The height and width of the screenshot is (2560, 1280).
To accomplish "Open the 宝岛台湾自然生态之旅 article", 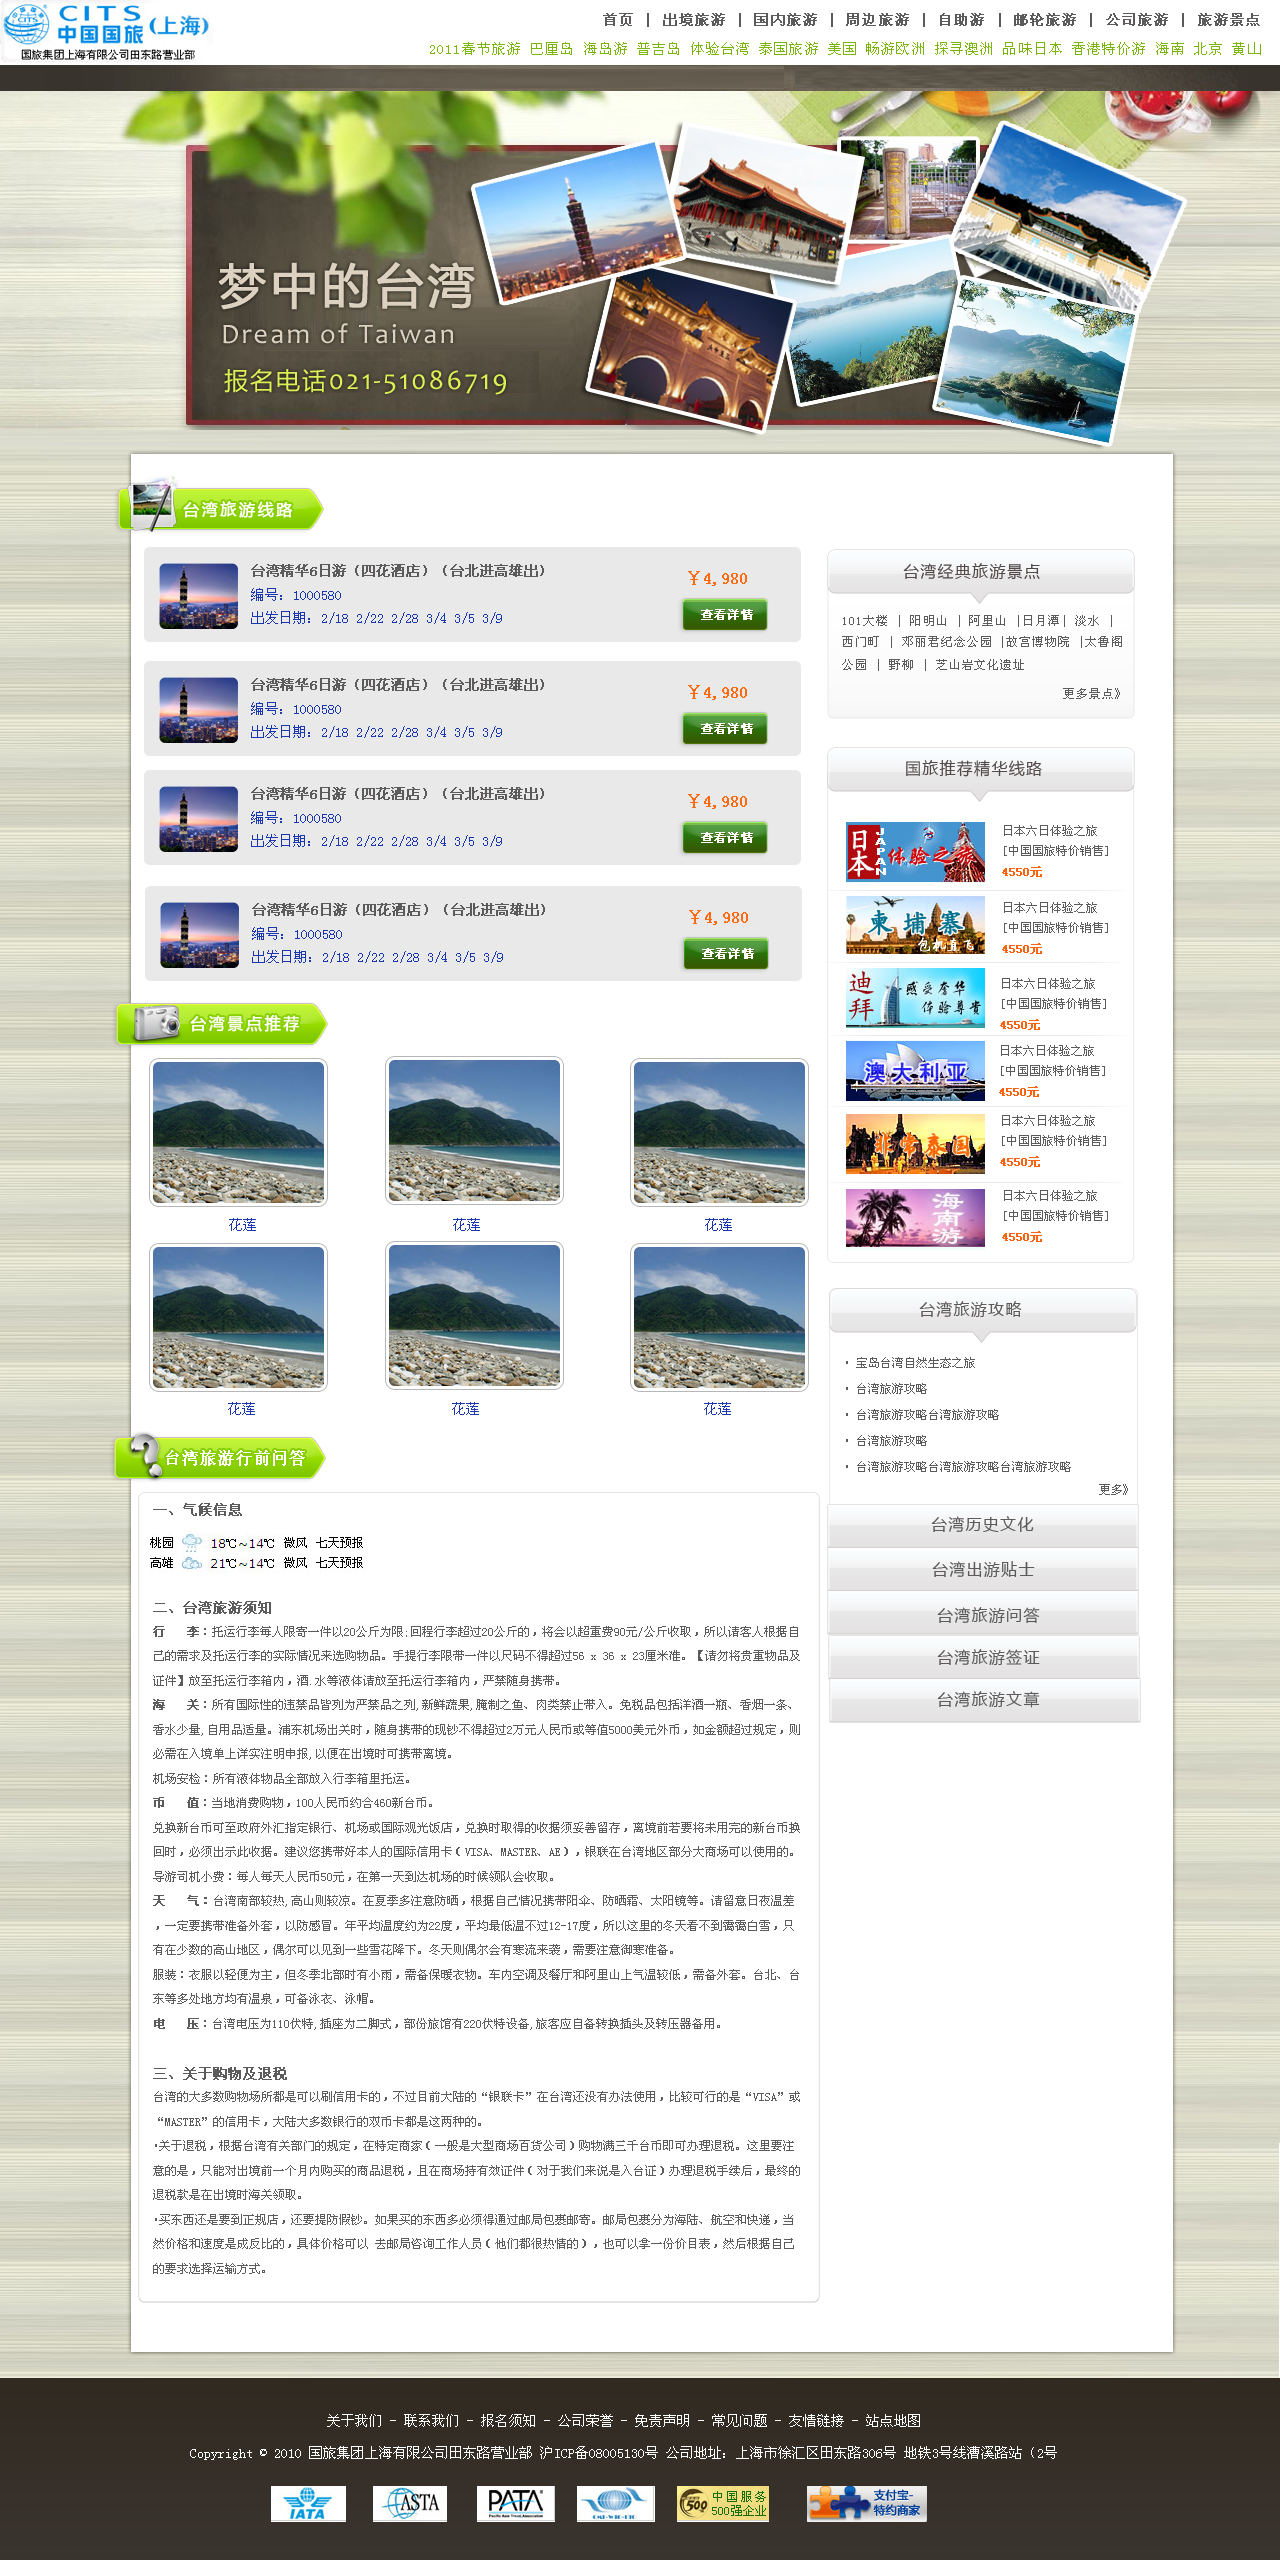I will pyautogui.click(x=915, y=1363).
